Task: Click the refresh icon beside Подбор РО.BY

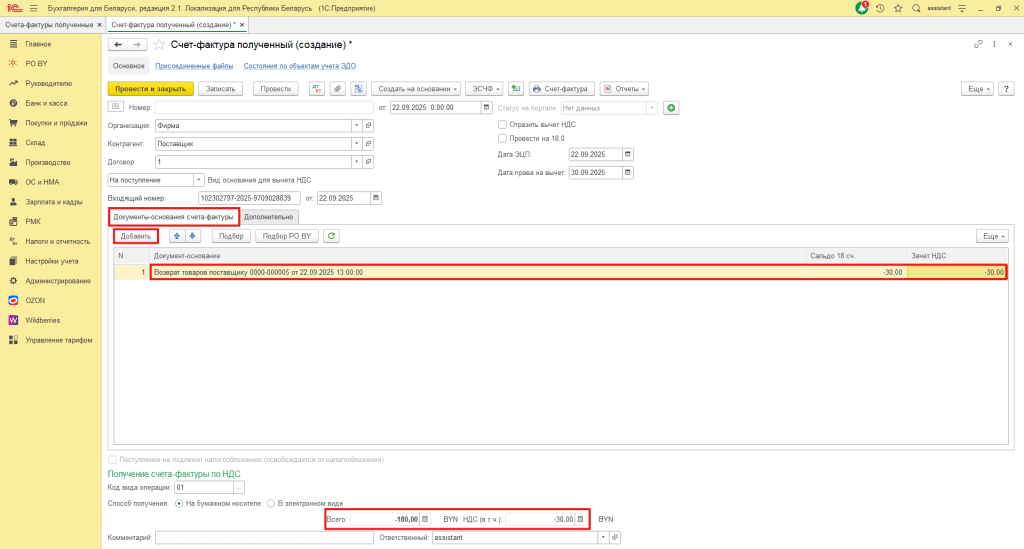Action: (x=332, y=236)
